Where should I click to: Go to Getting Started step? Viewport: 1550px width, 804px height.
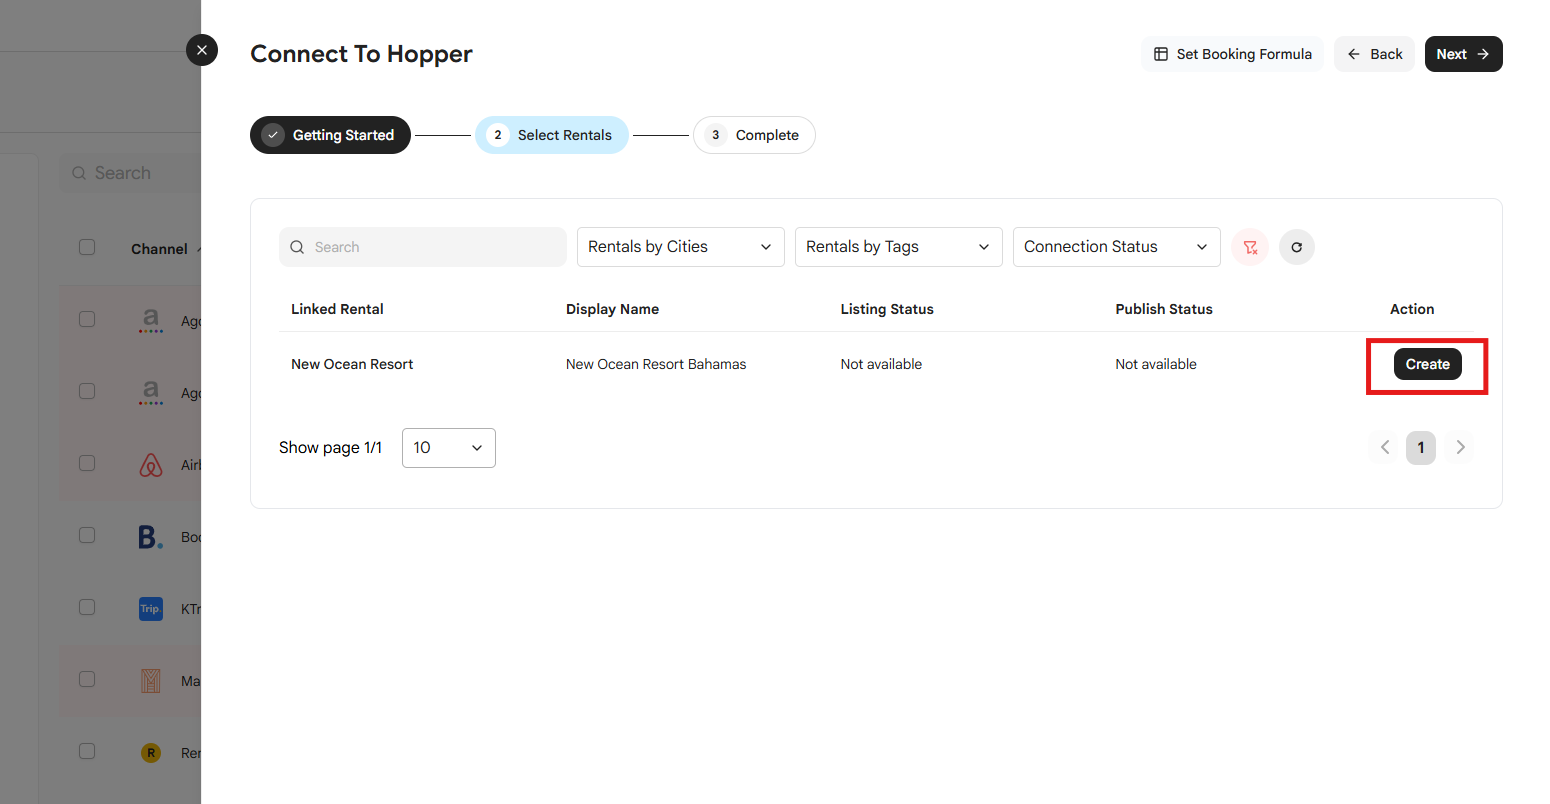[330, 135]
